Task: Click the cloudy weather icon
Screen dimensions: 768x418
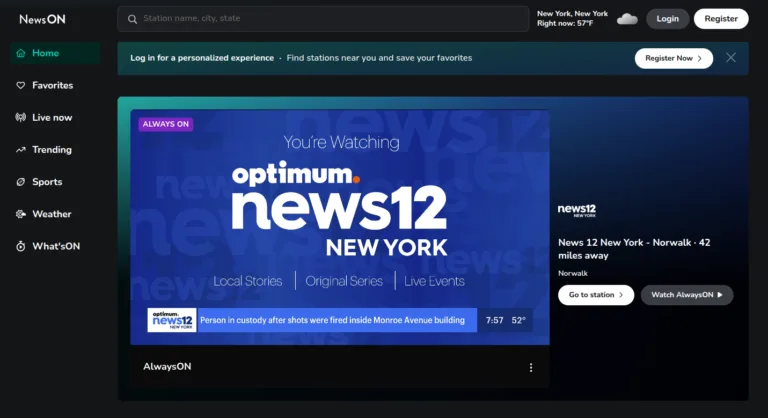Action: click(627, 19)
